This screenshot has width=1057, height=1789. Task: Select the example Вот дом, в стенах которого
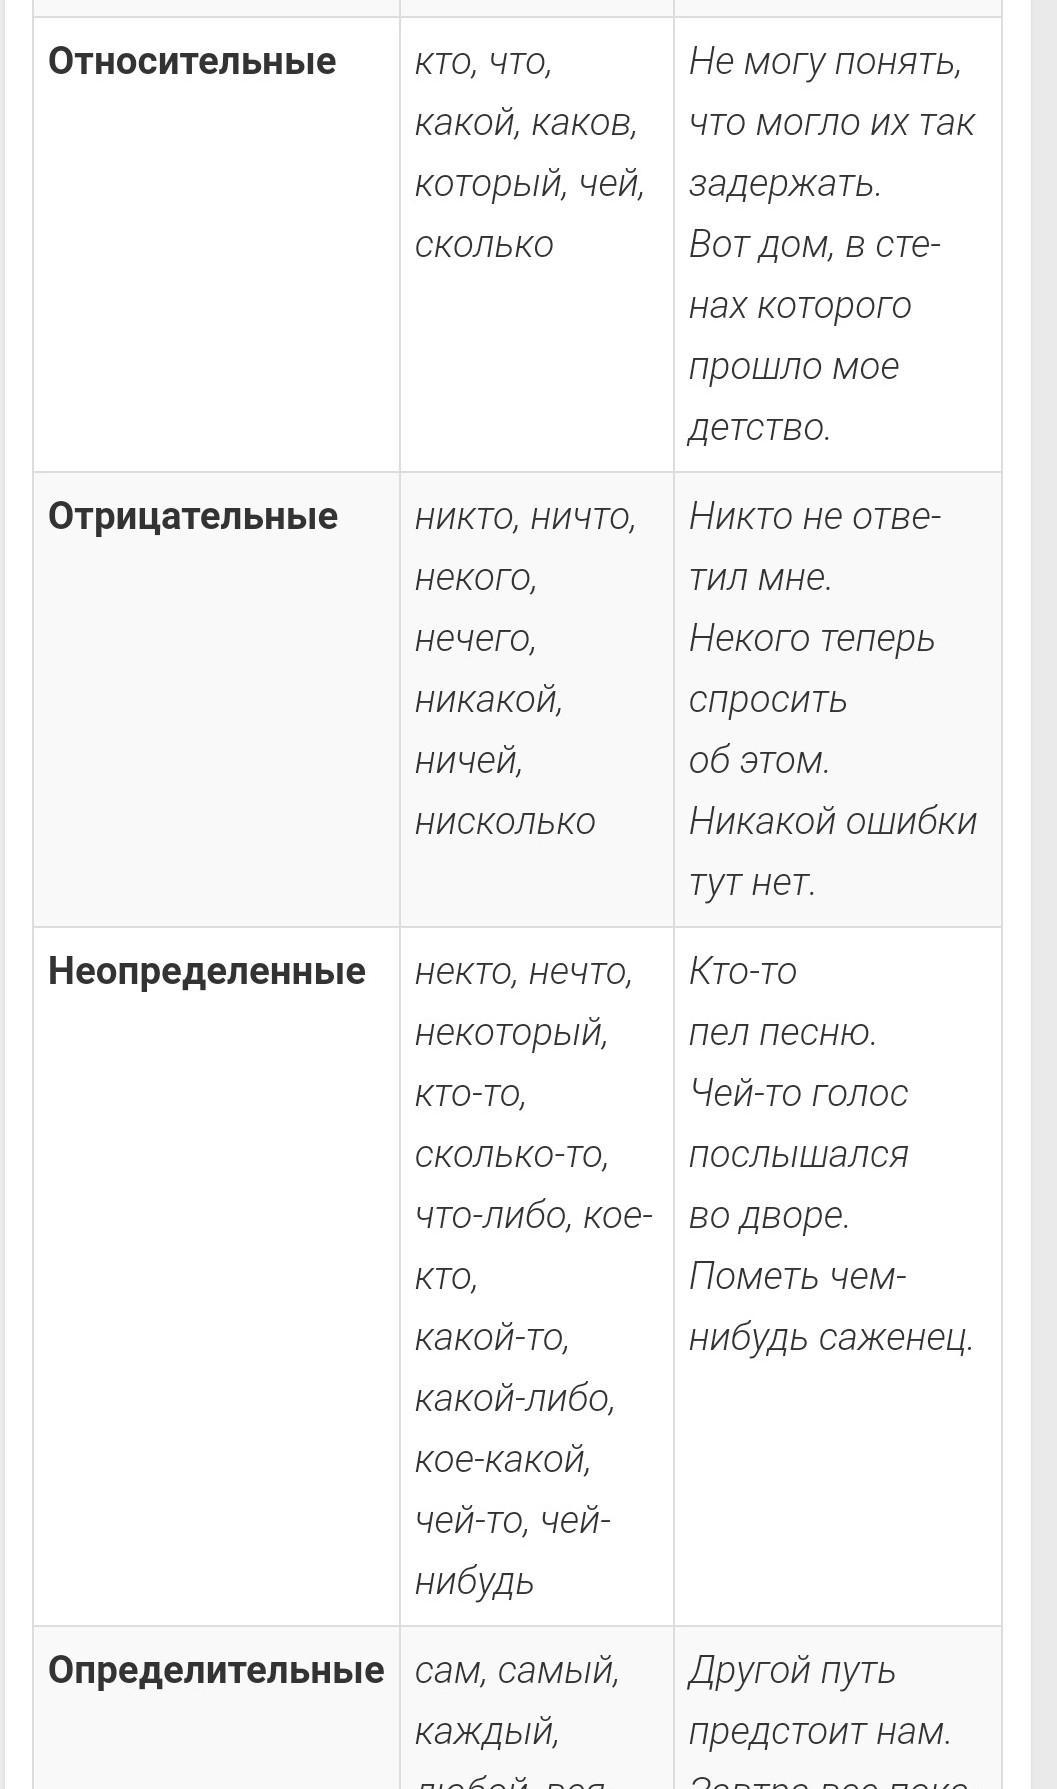[x=815, y=336]
